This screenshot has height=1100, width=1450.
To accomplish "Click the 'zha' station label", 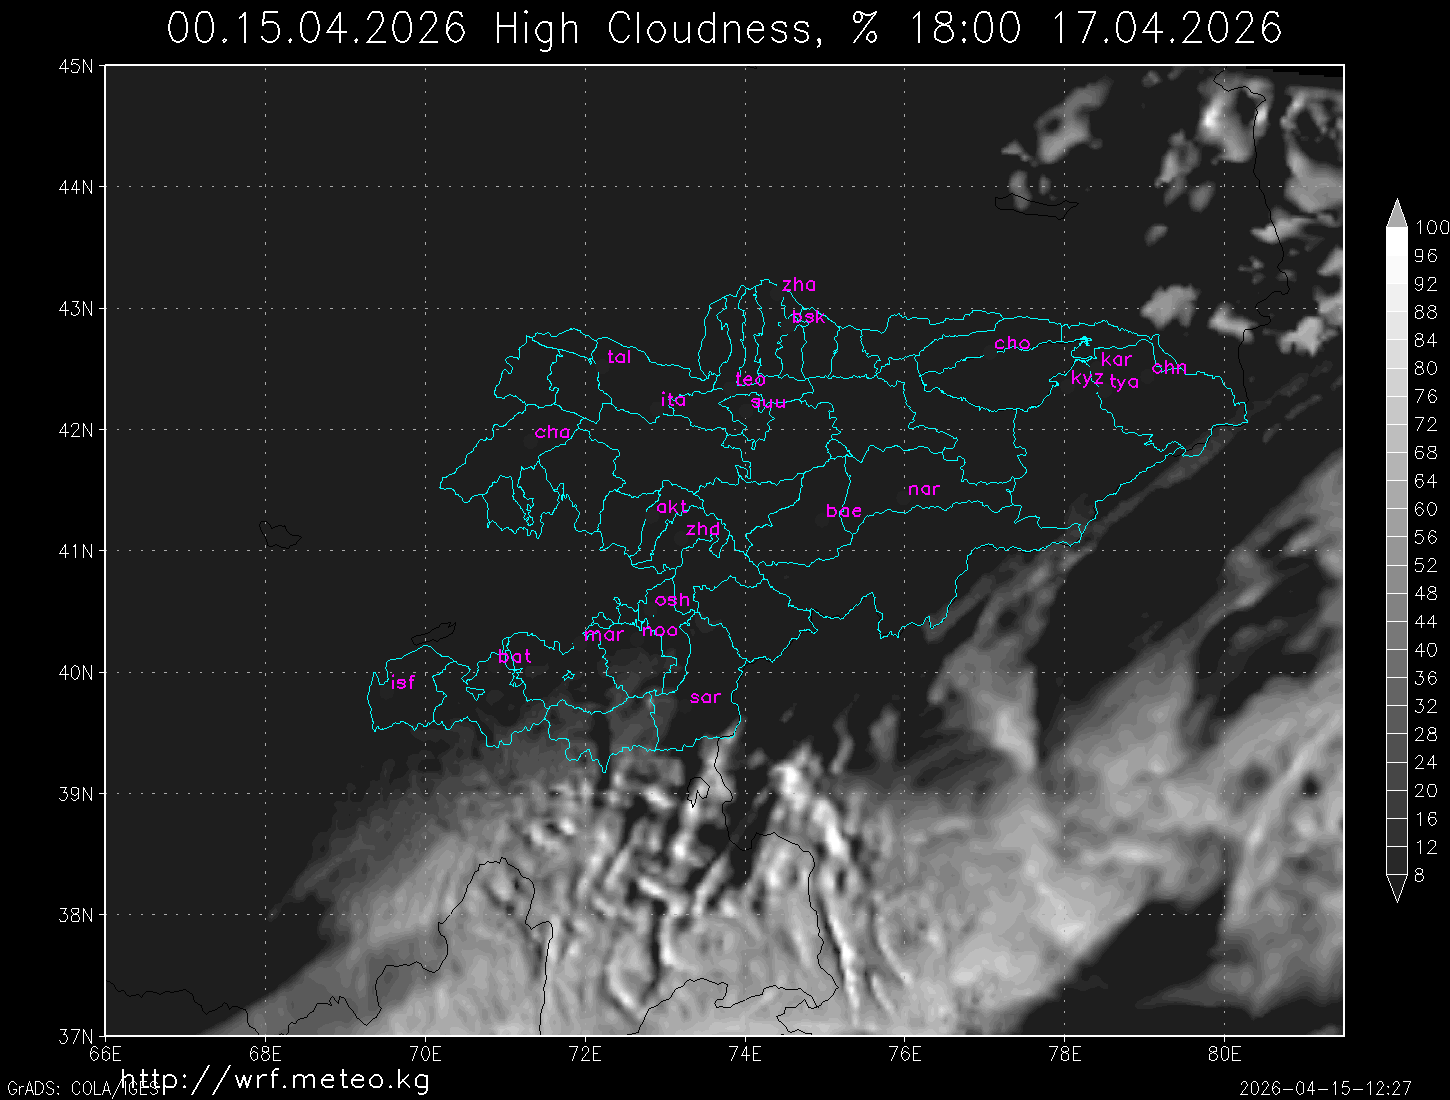I will point(799,285).
